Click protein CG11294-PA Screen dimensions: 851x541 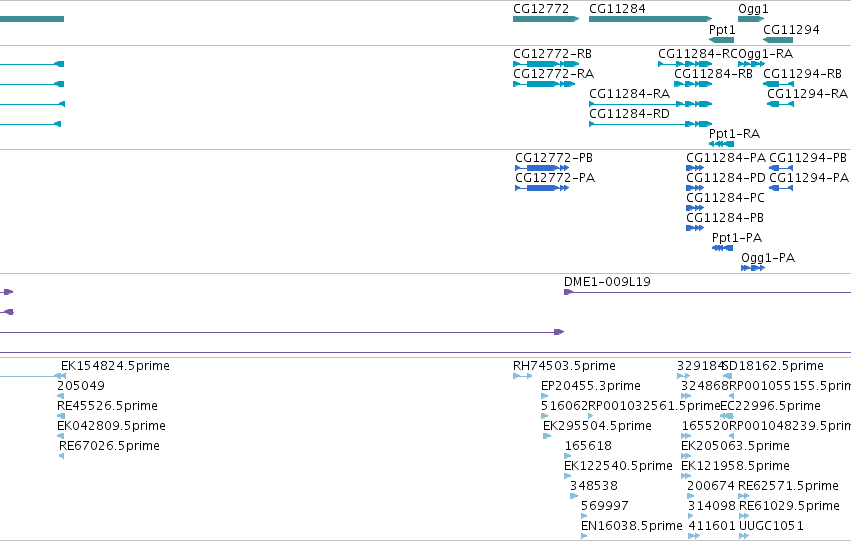pos(781,188)
